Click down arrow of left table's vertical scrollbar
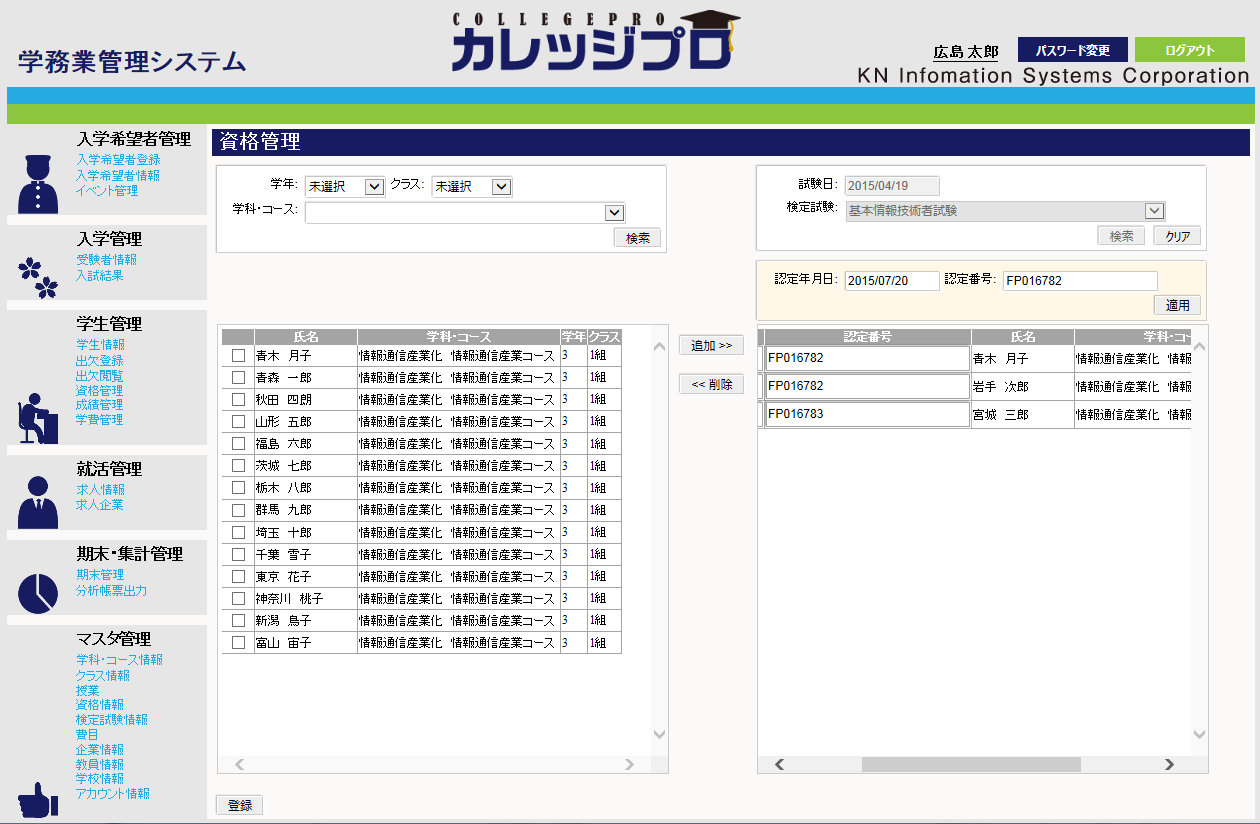 point(659,734)
